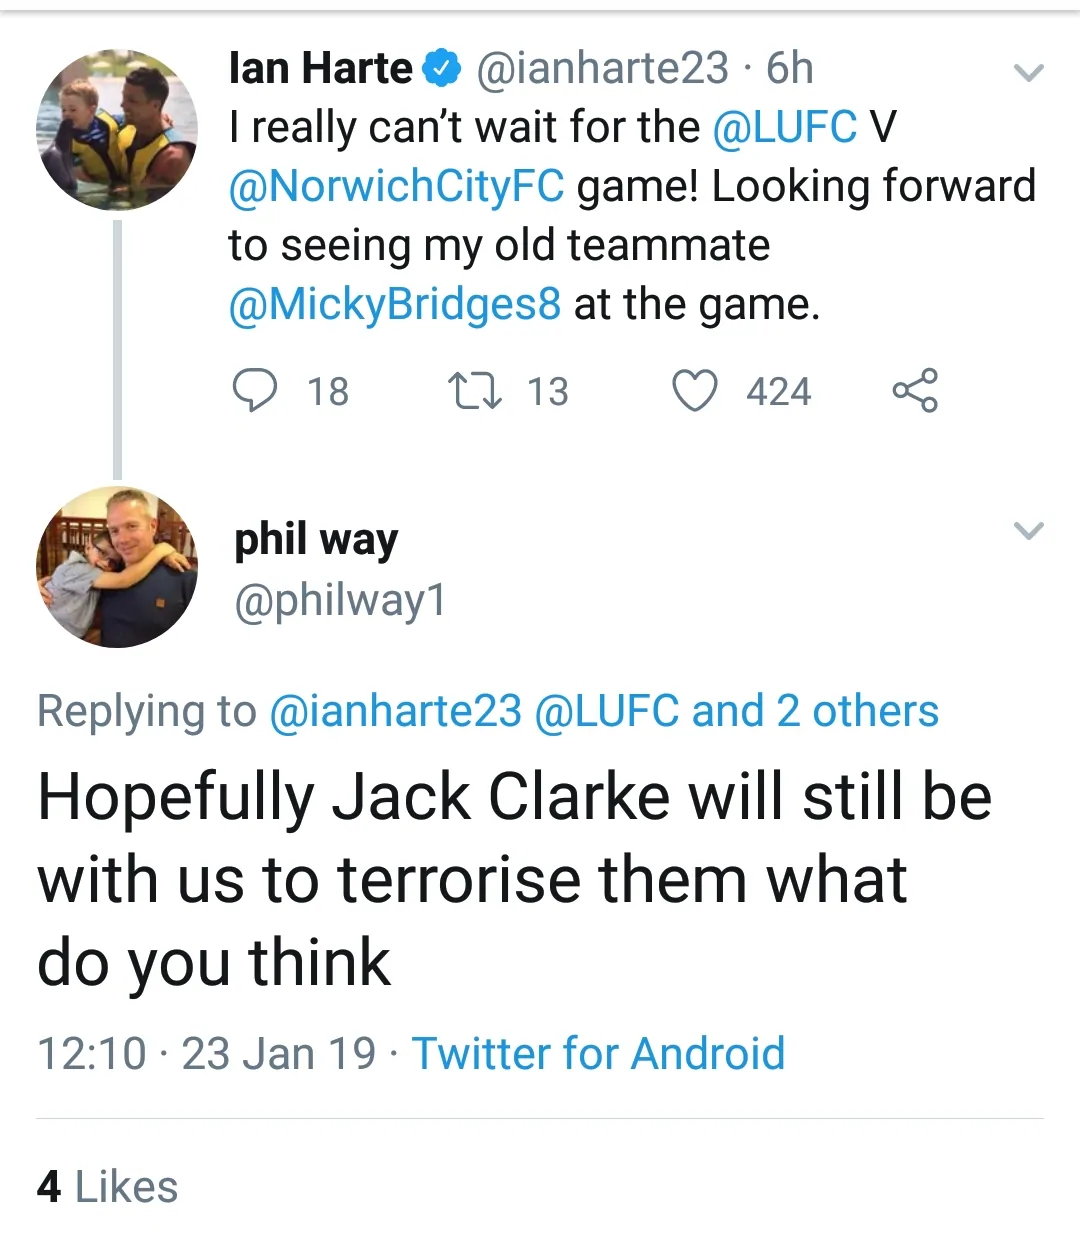
Task: Click Ian Harte's verified badge
Action: (441, 69)
